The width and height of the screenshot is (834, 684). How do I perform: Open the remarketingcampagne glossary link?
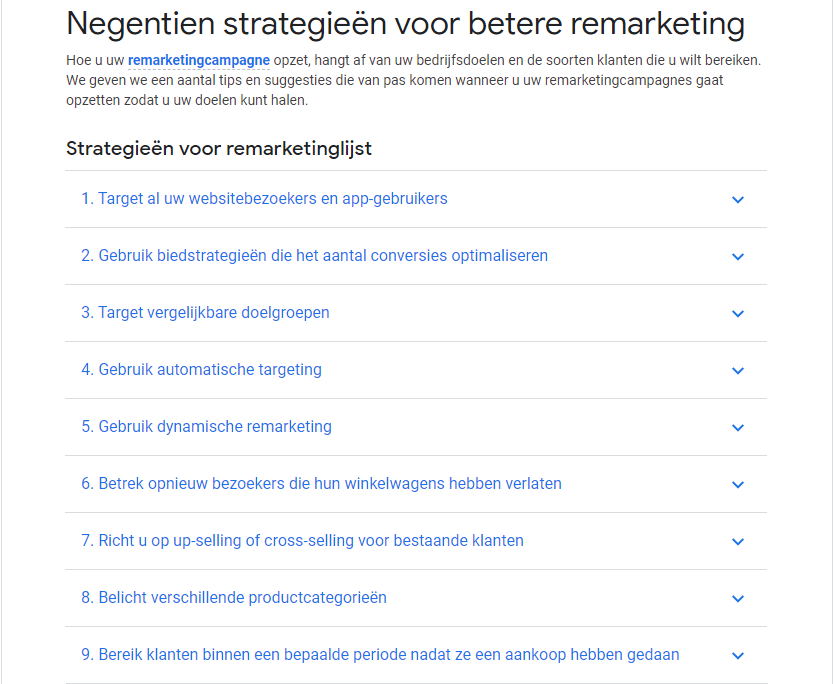pos(199,60)
